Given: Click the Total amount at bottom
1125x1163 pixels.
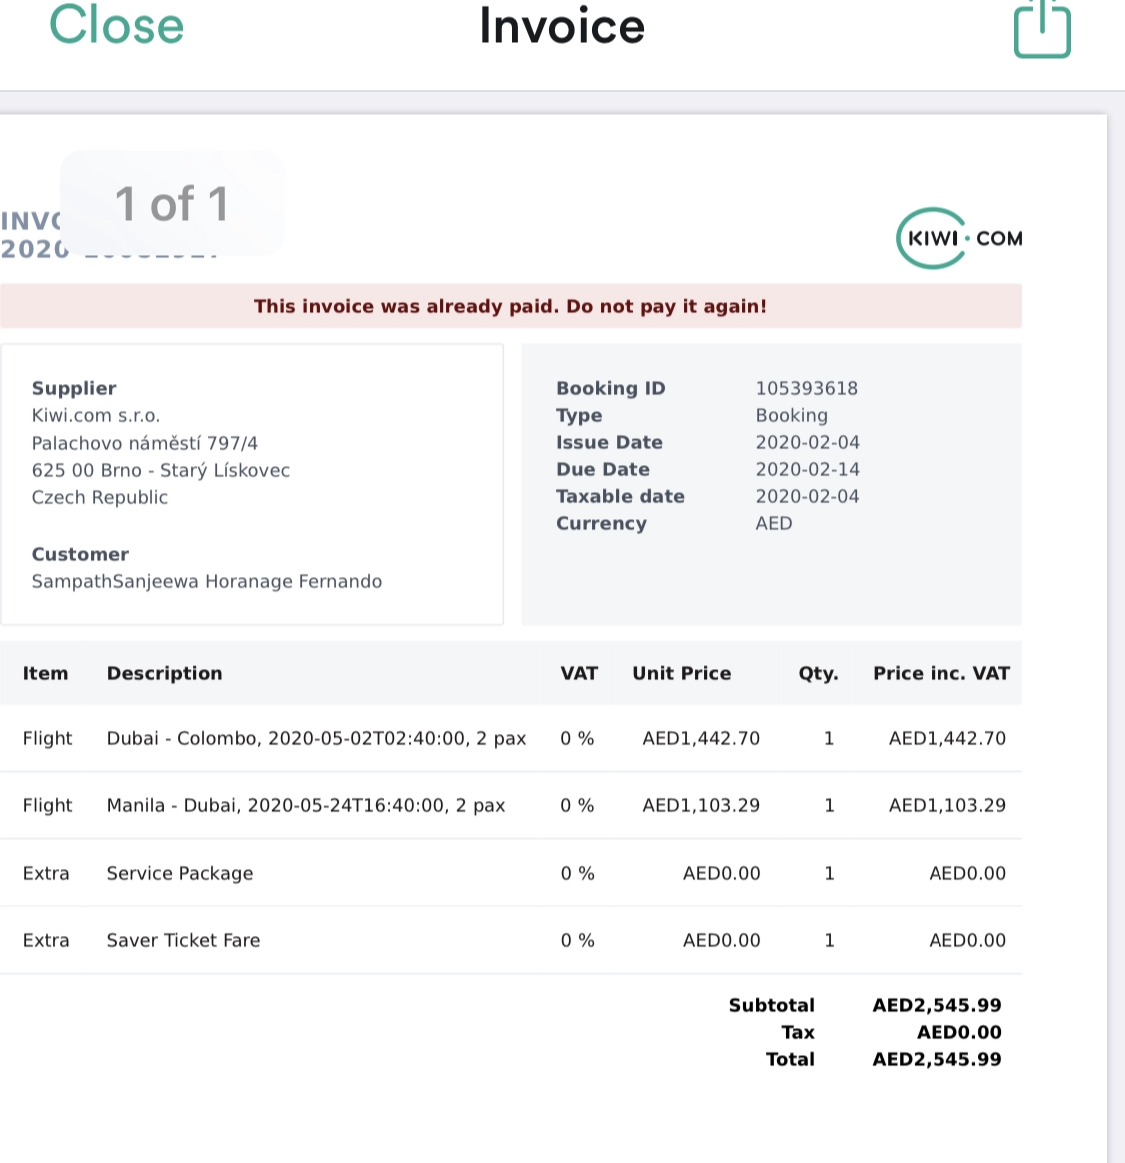Looking at the screenshot, I should (937, 1059).
